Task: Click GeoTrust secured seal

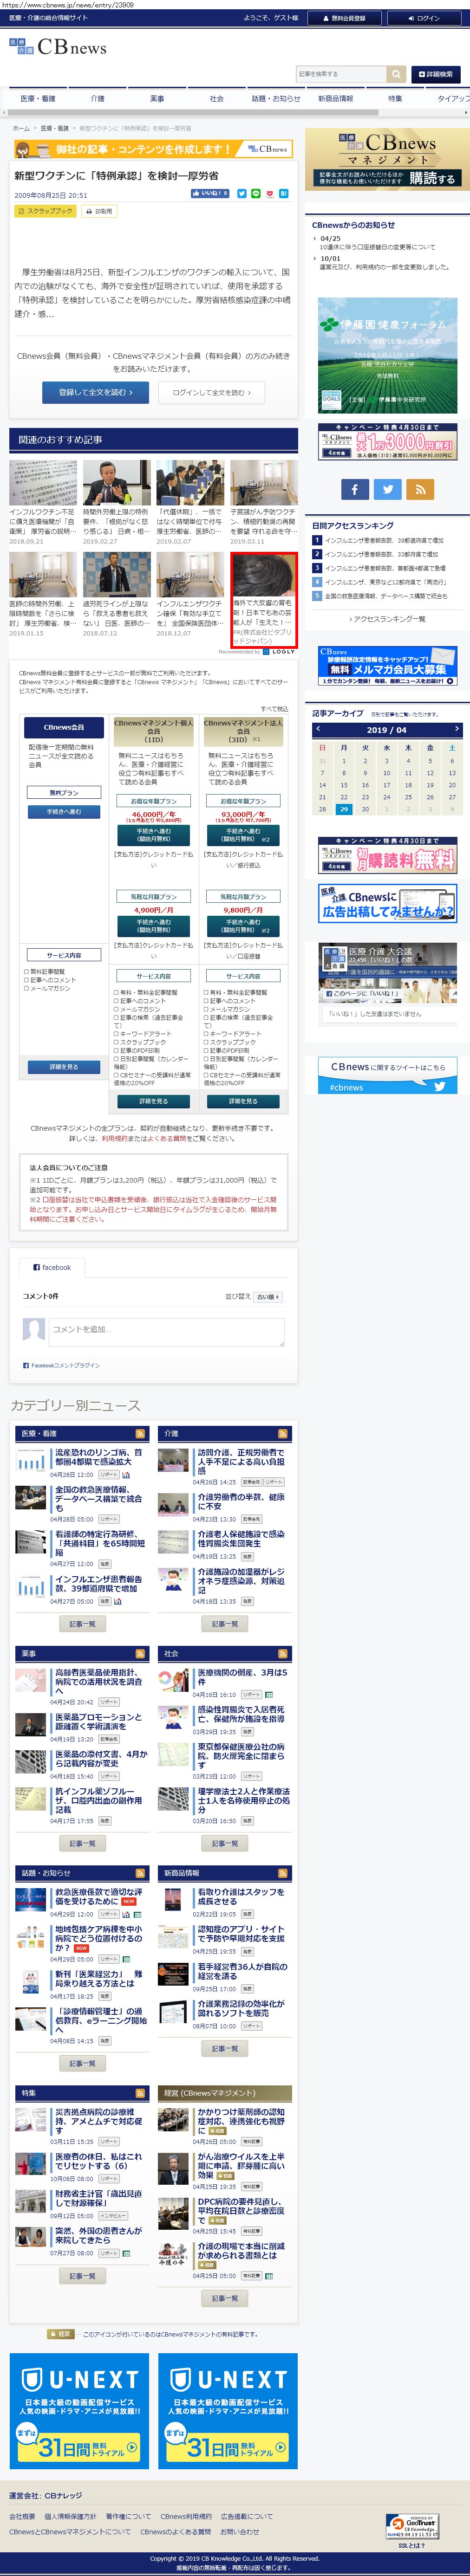Action: click(x=413, y=2527)
